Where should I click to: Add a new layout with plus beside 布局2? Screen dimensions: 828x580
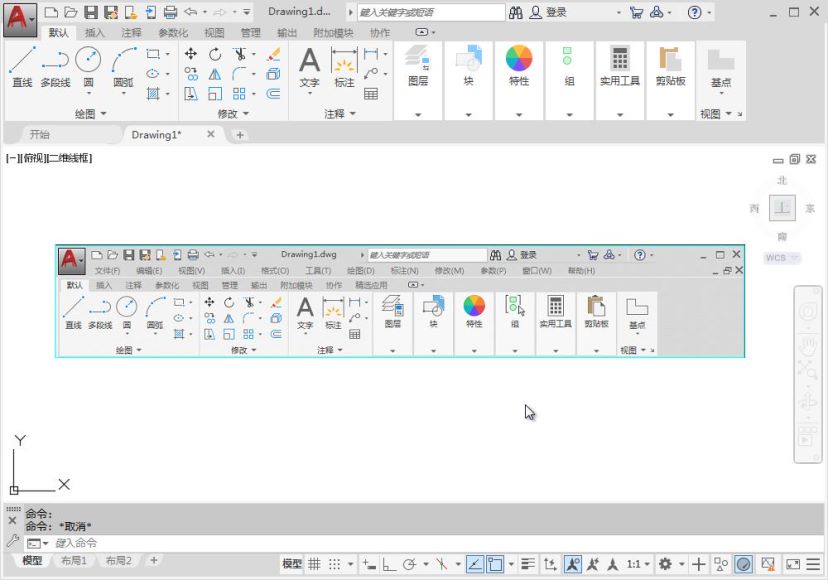(x=154, y=560)
